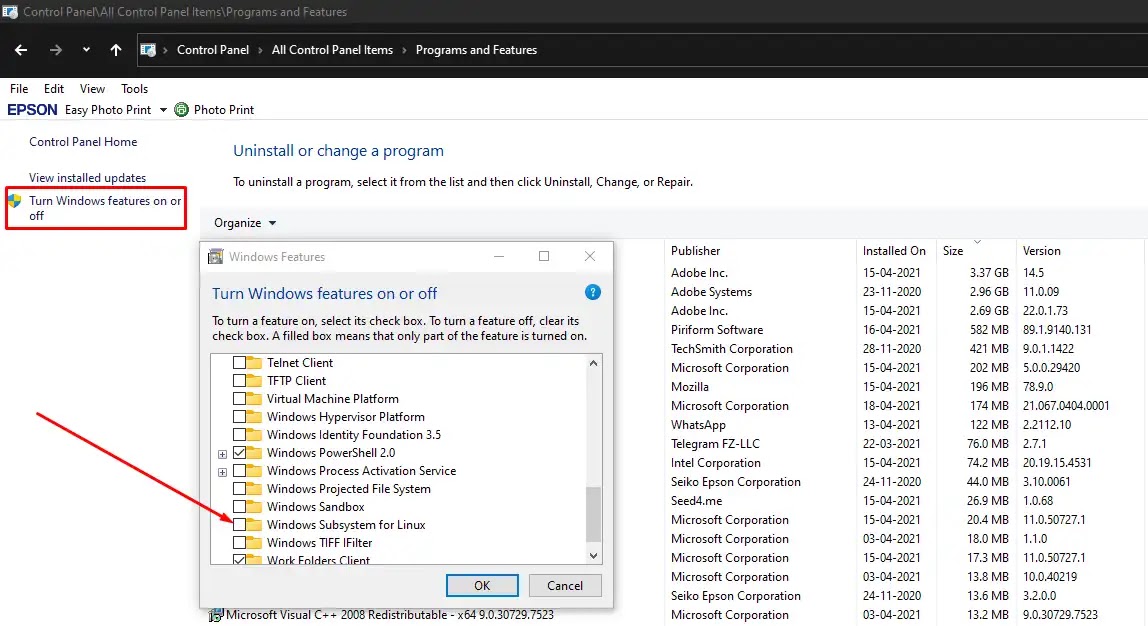Sort by Installed On column

(894, 250)
